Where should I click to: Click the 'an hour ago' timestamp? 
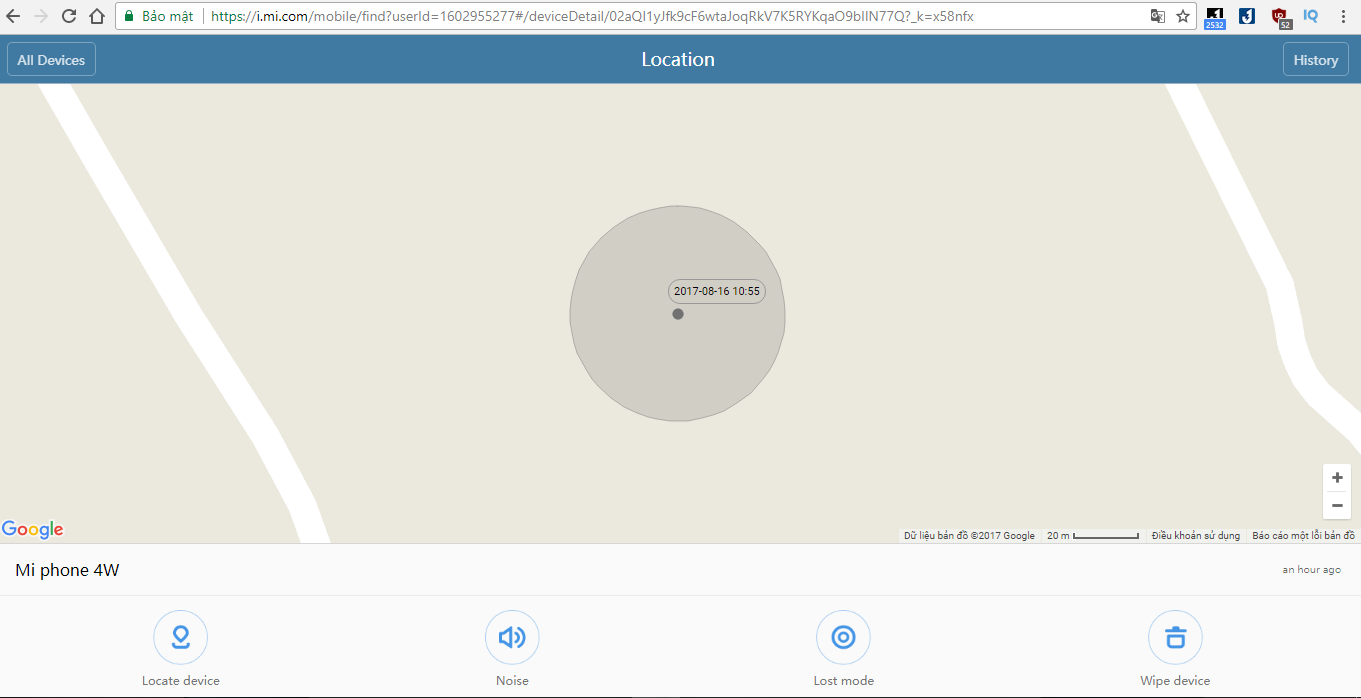[x=1311, y=570]
